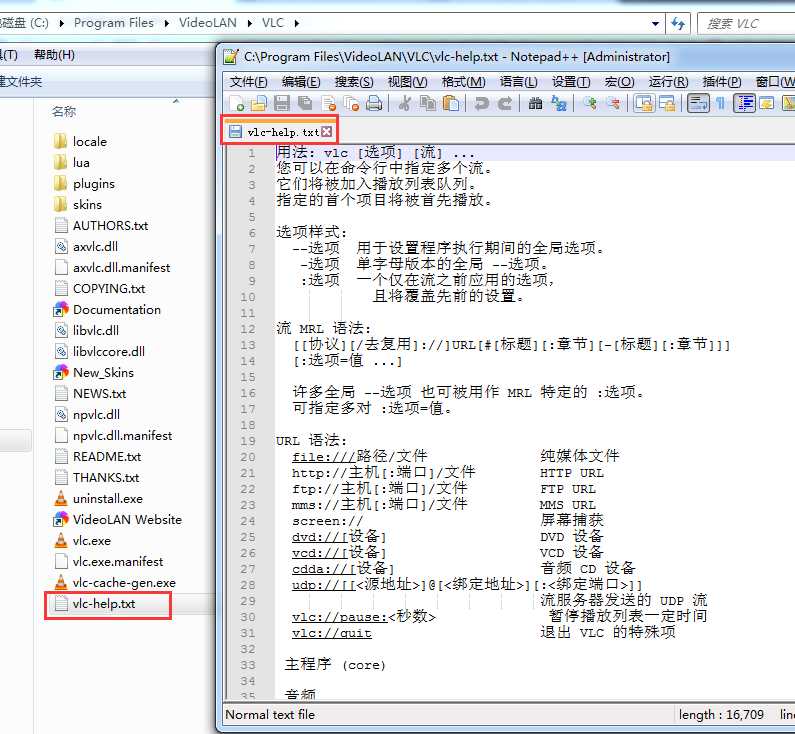Click the Zoom In icon
This screenshot has height=734, width=795.
[590, 103]
